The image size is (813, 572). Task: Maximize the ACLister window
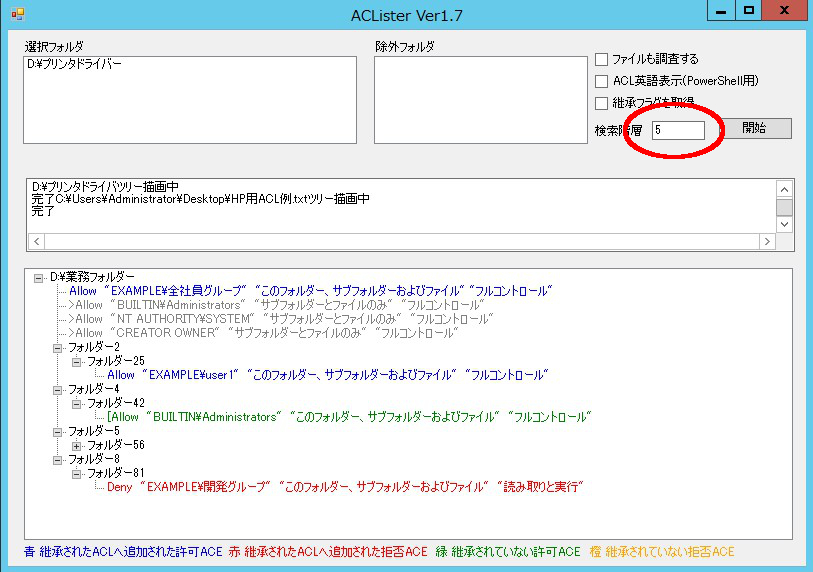point(749,10)
